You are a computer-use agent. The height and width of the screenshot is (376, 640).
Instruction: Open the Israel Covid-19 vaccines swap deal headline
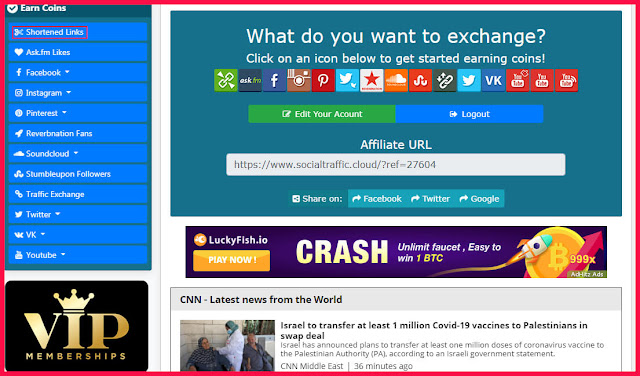pyautogui.click(x=434, y=330)
